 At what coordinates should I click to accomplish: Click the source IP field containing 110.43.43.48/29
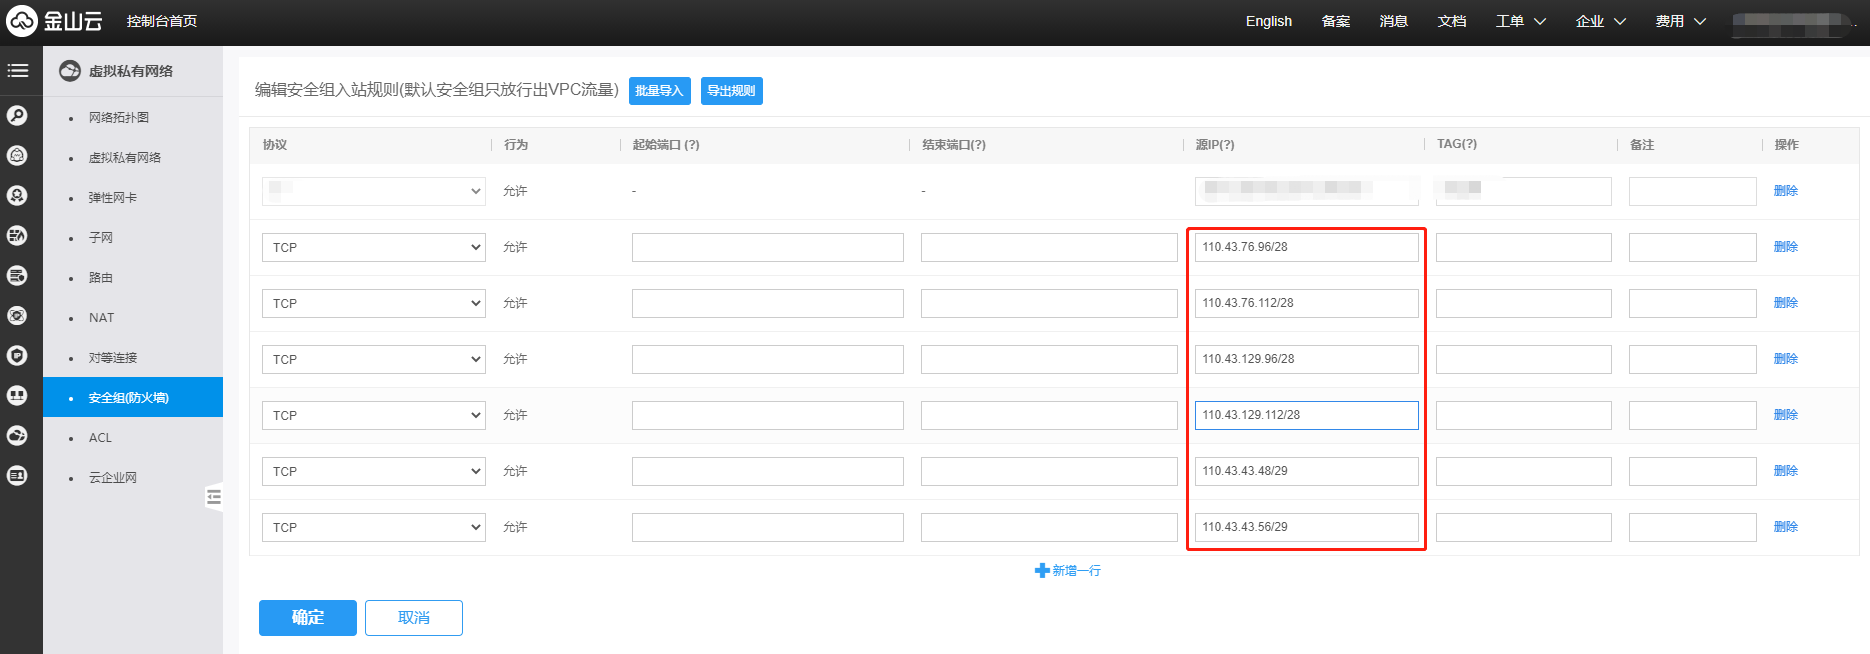tap(1306, 471)
